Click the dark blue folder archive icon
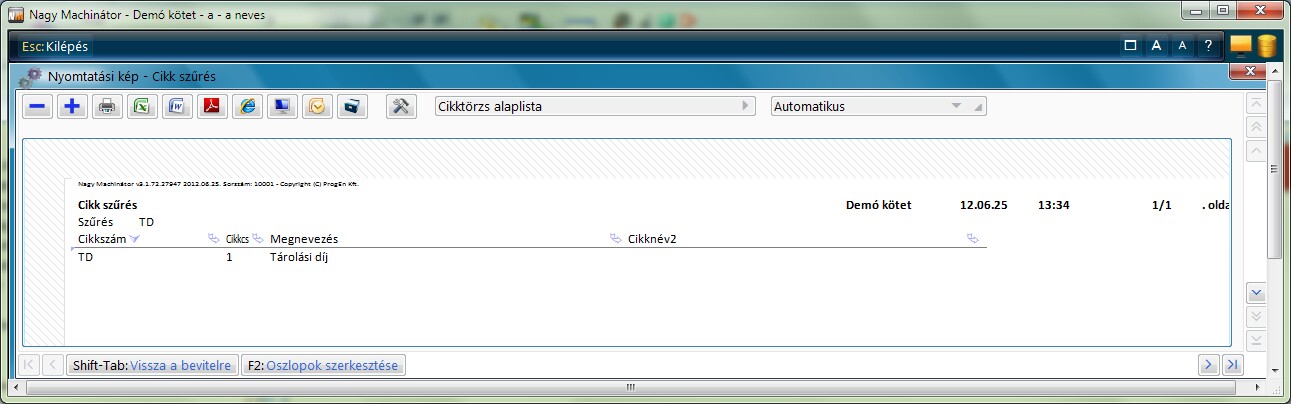The height and width of the screenshot is (404, 1291). coord(352,106)
